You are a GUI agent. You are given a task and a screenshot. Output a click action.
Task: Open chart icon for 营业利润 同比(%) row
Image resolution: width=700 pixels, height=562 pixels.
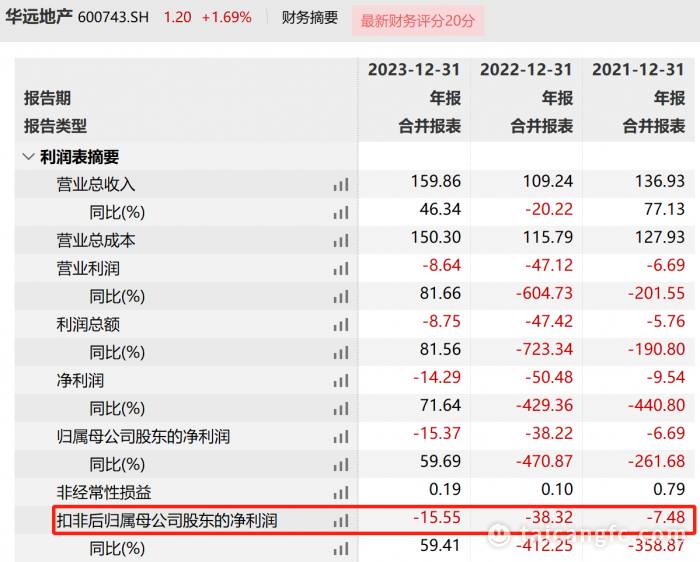click(341, 296)
